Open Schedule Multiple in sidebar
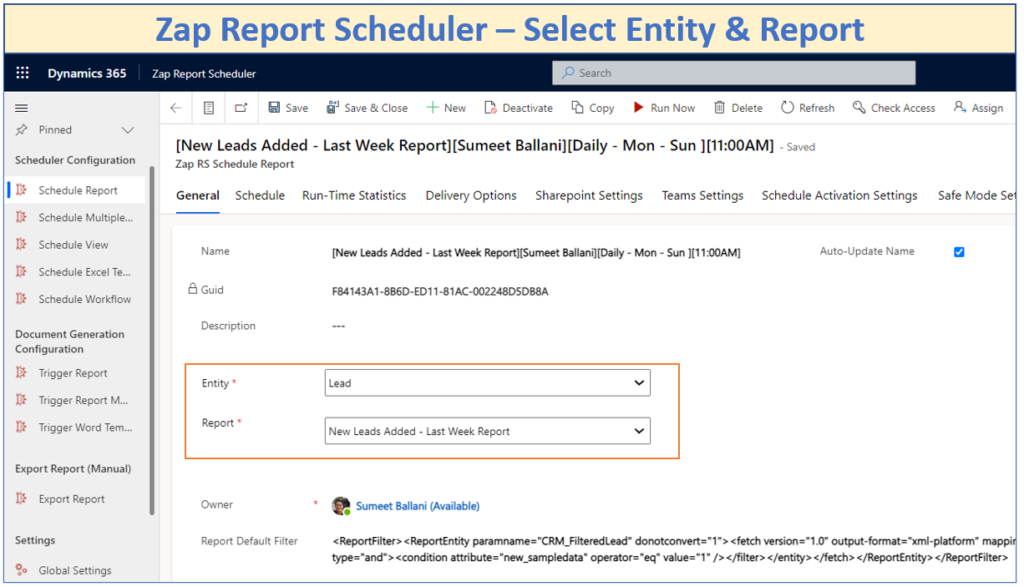Image resolution: width=1024 pixels, height=587 pixels. 86,217
